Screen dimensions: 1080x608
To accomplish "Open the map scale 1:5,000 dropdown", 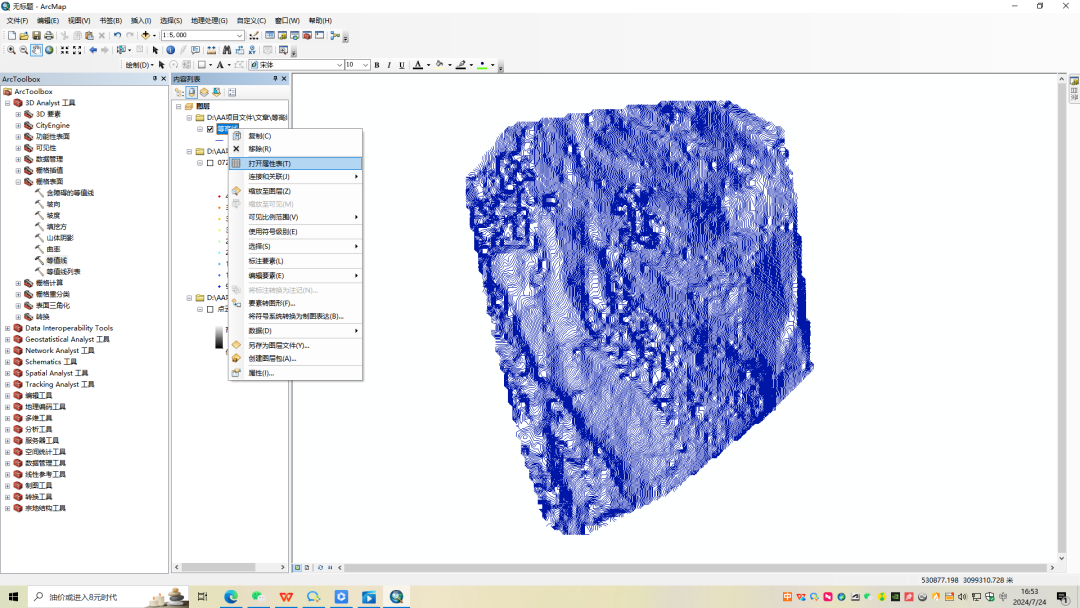I will (240, 35).
